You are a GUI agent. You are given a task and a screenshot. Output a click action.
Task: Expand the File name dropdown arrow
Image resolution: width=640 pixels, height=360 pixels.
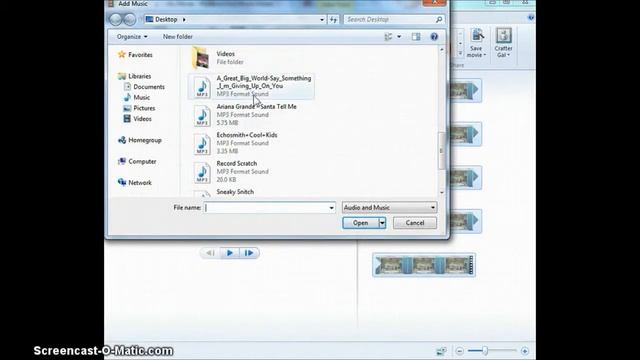click(331, 207)
